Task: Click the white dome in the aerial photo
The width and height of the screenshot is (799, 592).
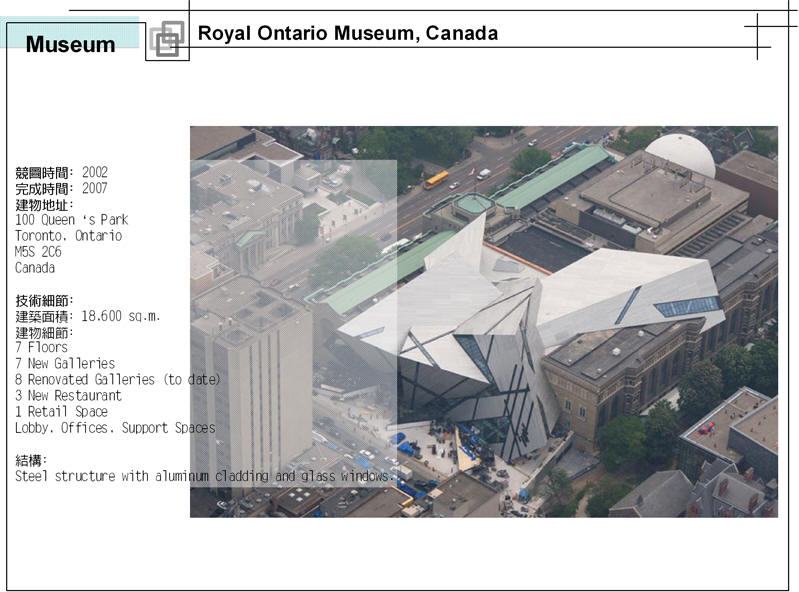Action: click(x=680, y=154)
